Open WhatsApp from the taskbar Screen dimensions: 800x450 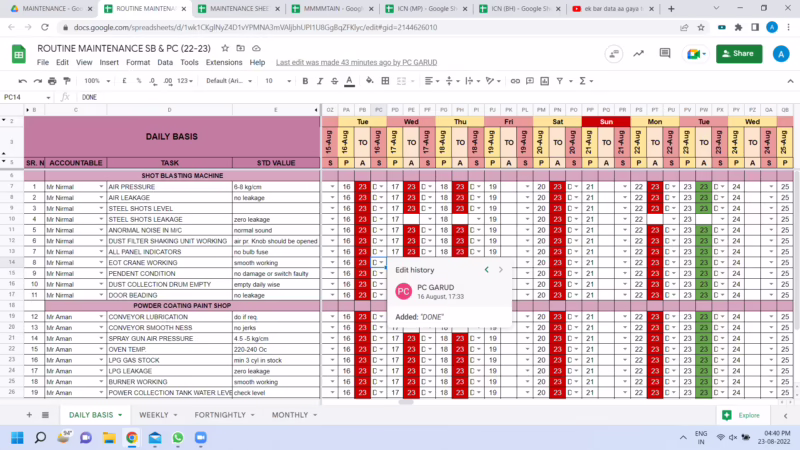[x=178, y=438]
